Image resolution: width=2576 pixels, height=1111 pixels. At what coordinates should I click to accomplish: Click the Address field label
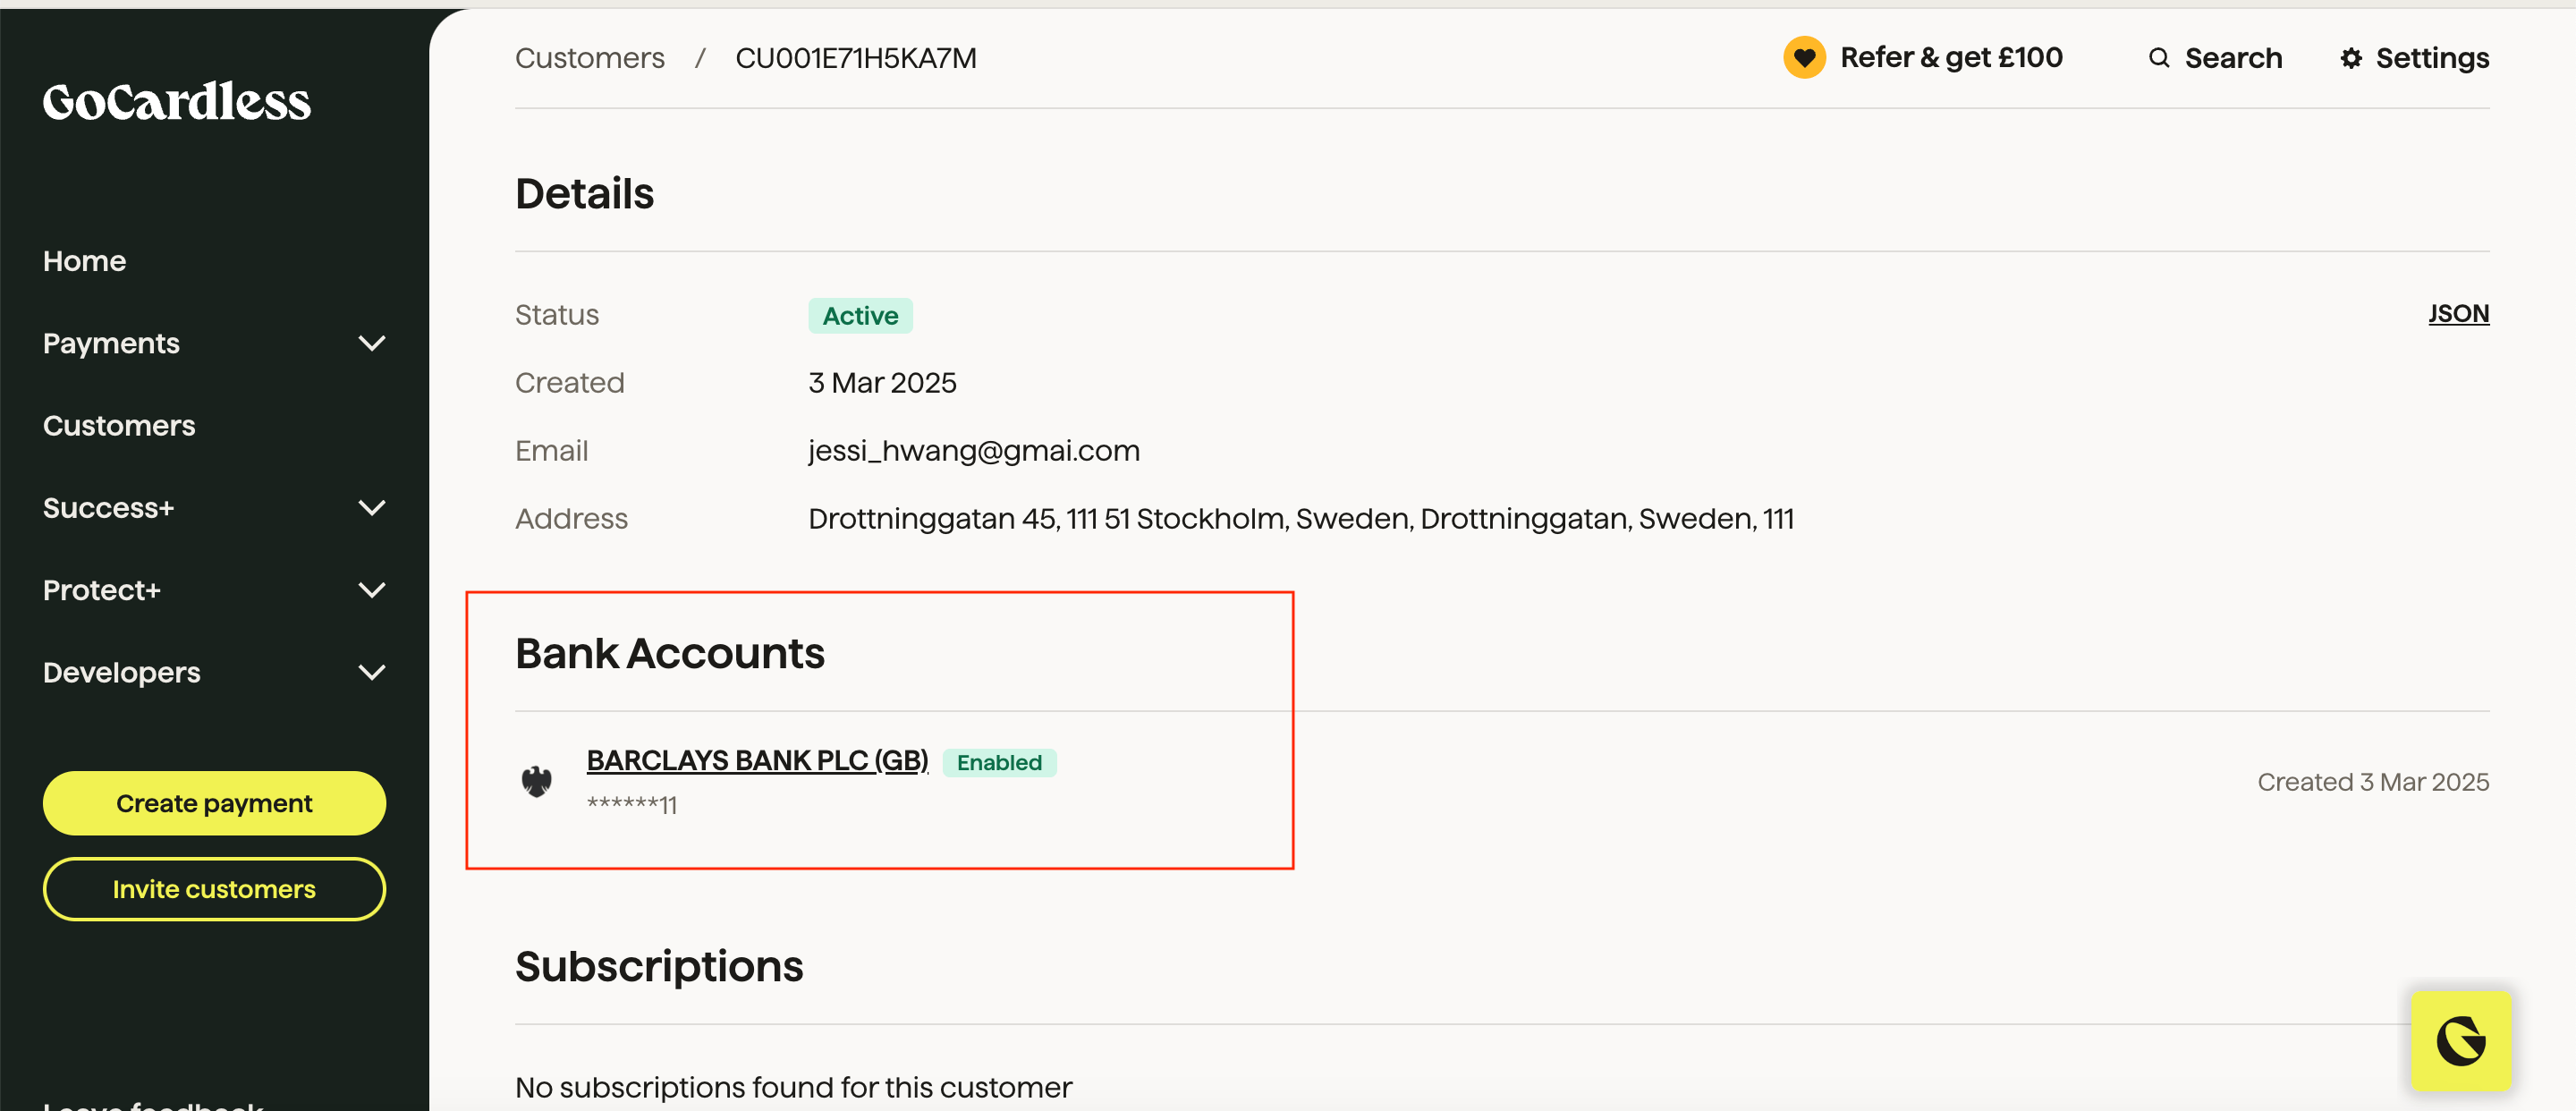coord(571,519)
